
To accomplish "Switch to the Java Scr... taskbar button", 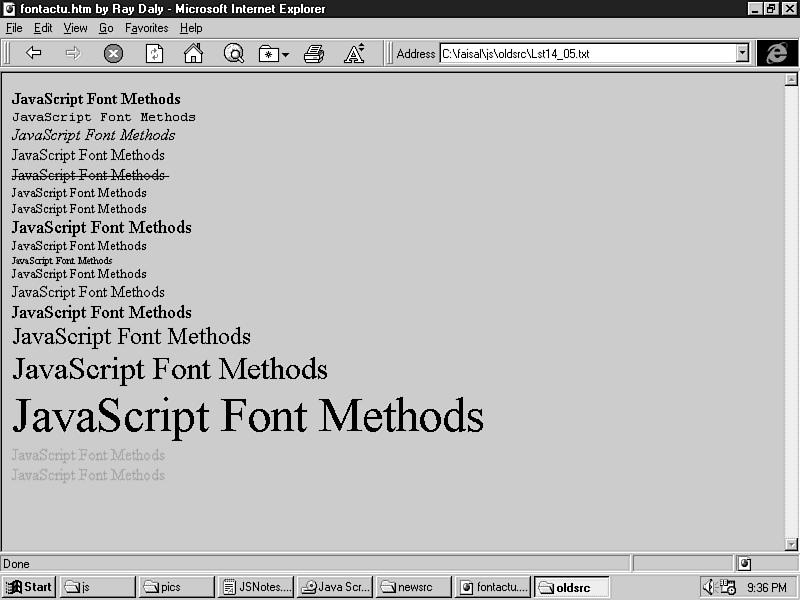I will 335,587.
